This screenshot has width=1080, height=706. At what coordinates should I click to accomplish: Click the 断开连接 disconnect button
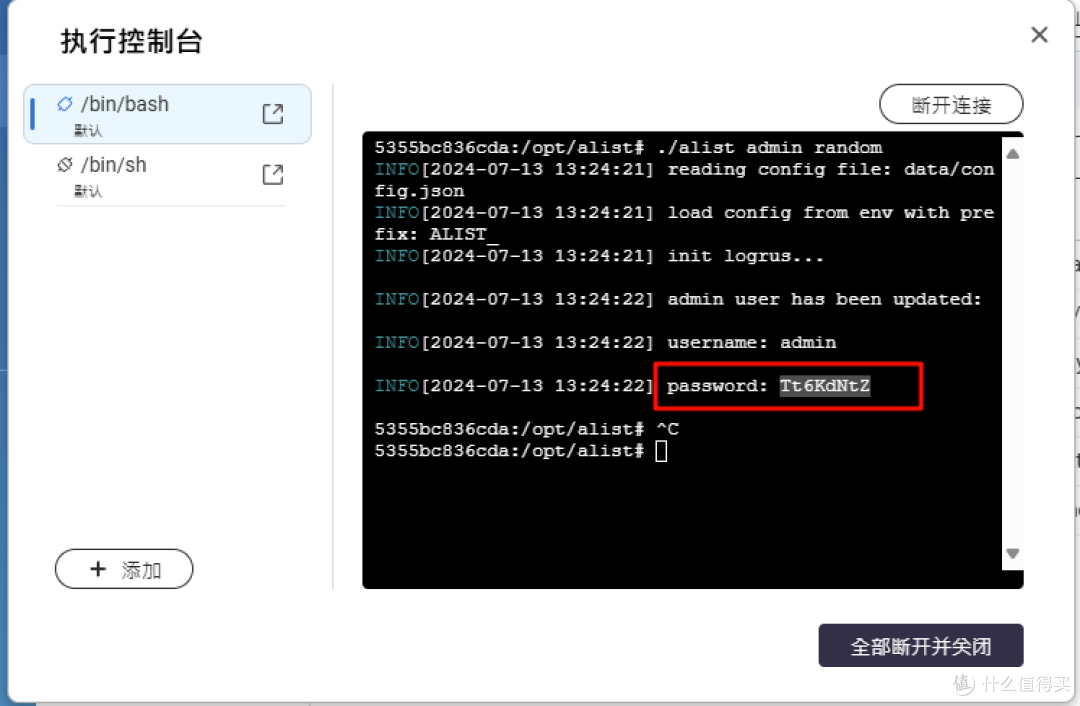[x=951, y=105]
